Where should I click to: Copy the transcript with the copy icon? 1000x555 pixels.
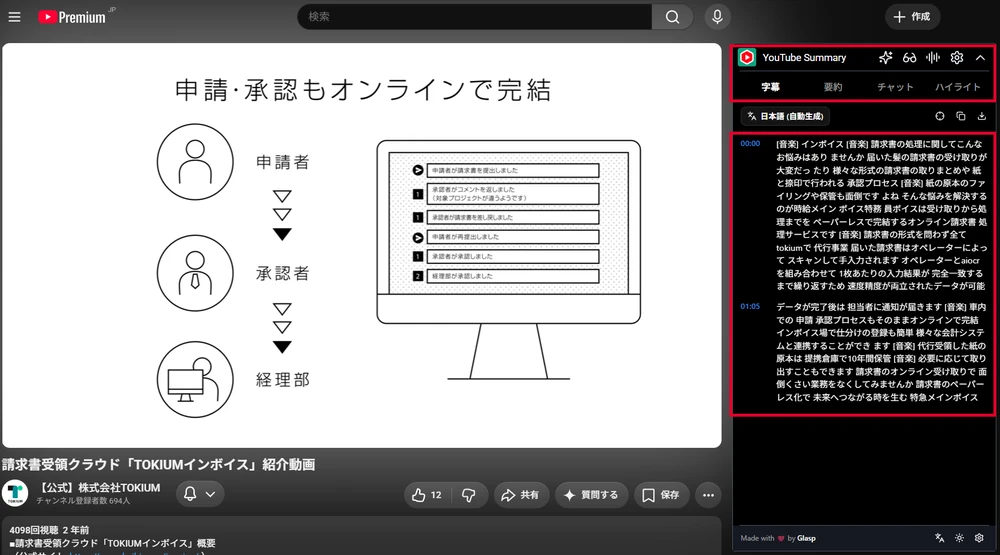(960, 116)
